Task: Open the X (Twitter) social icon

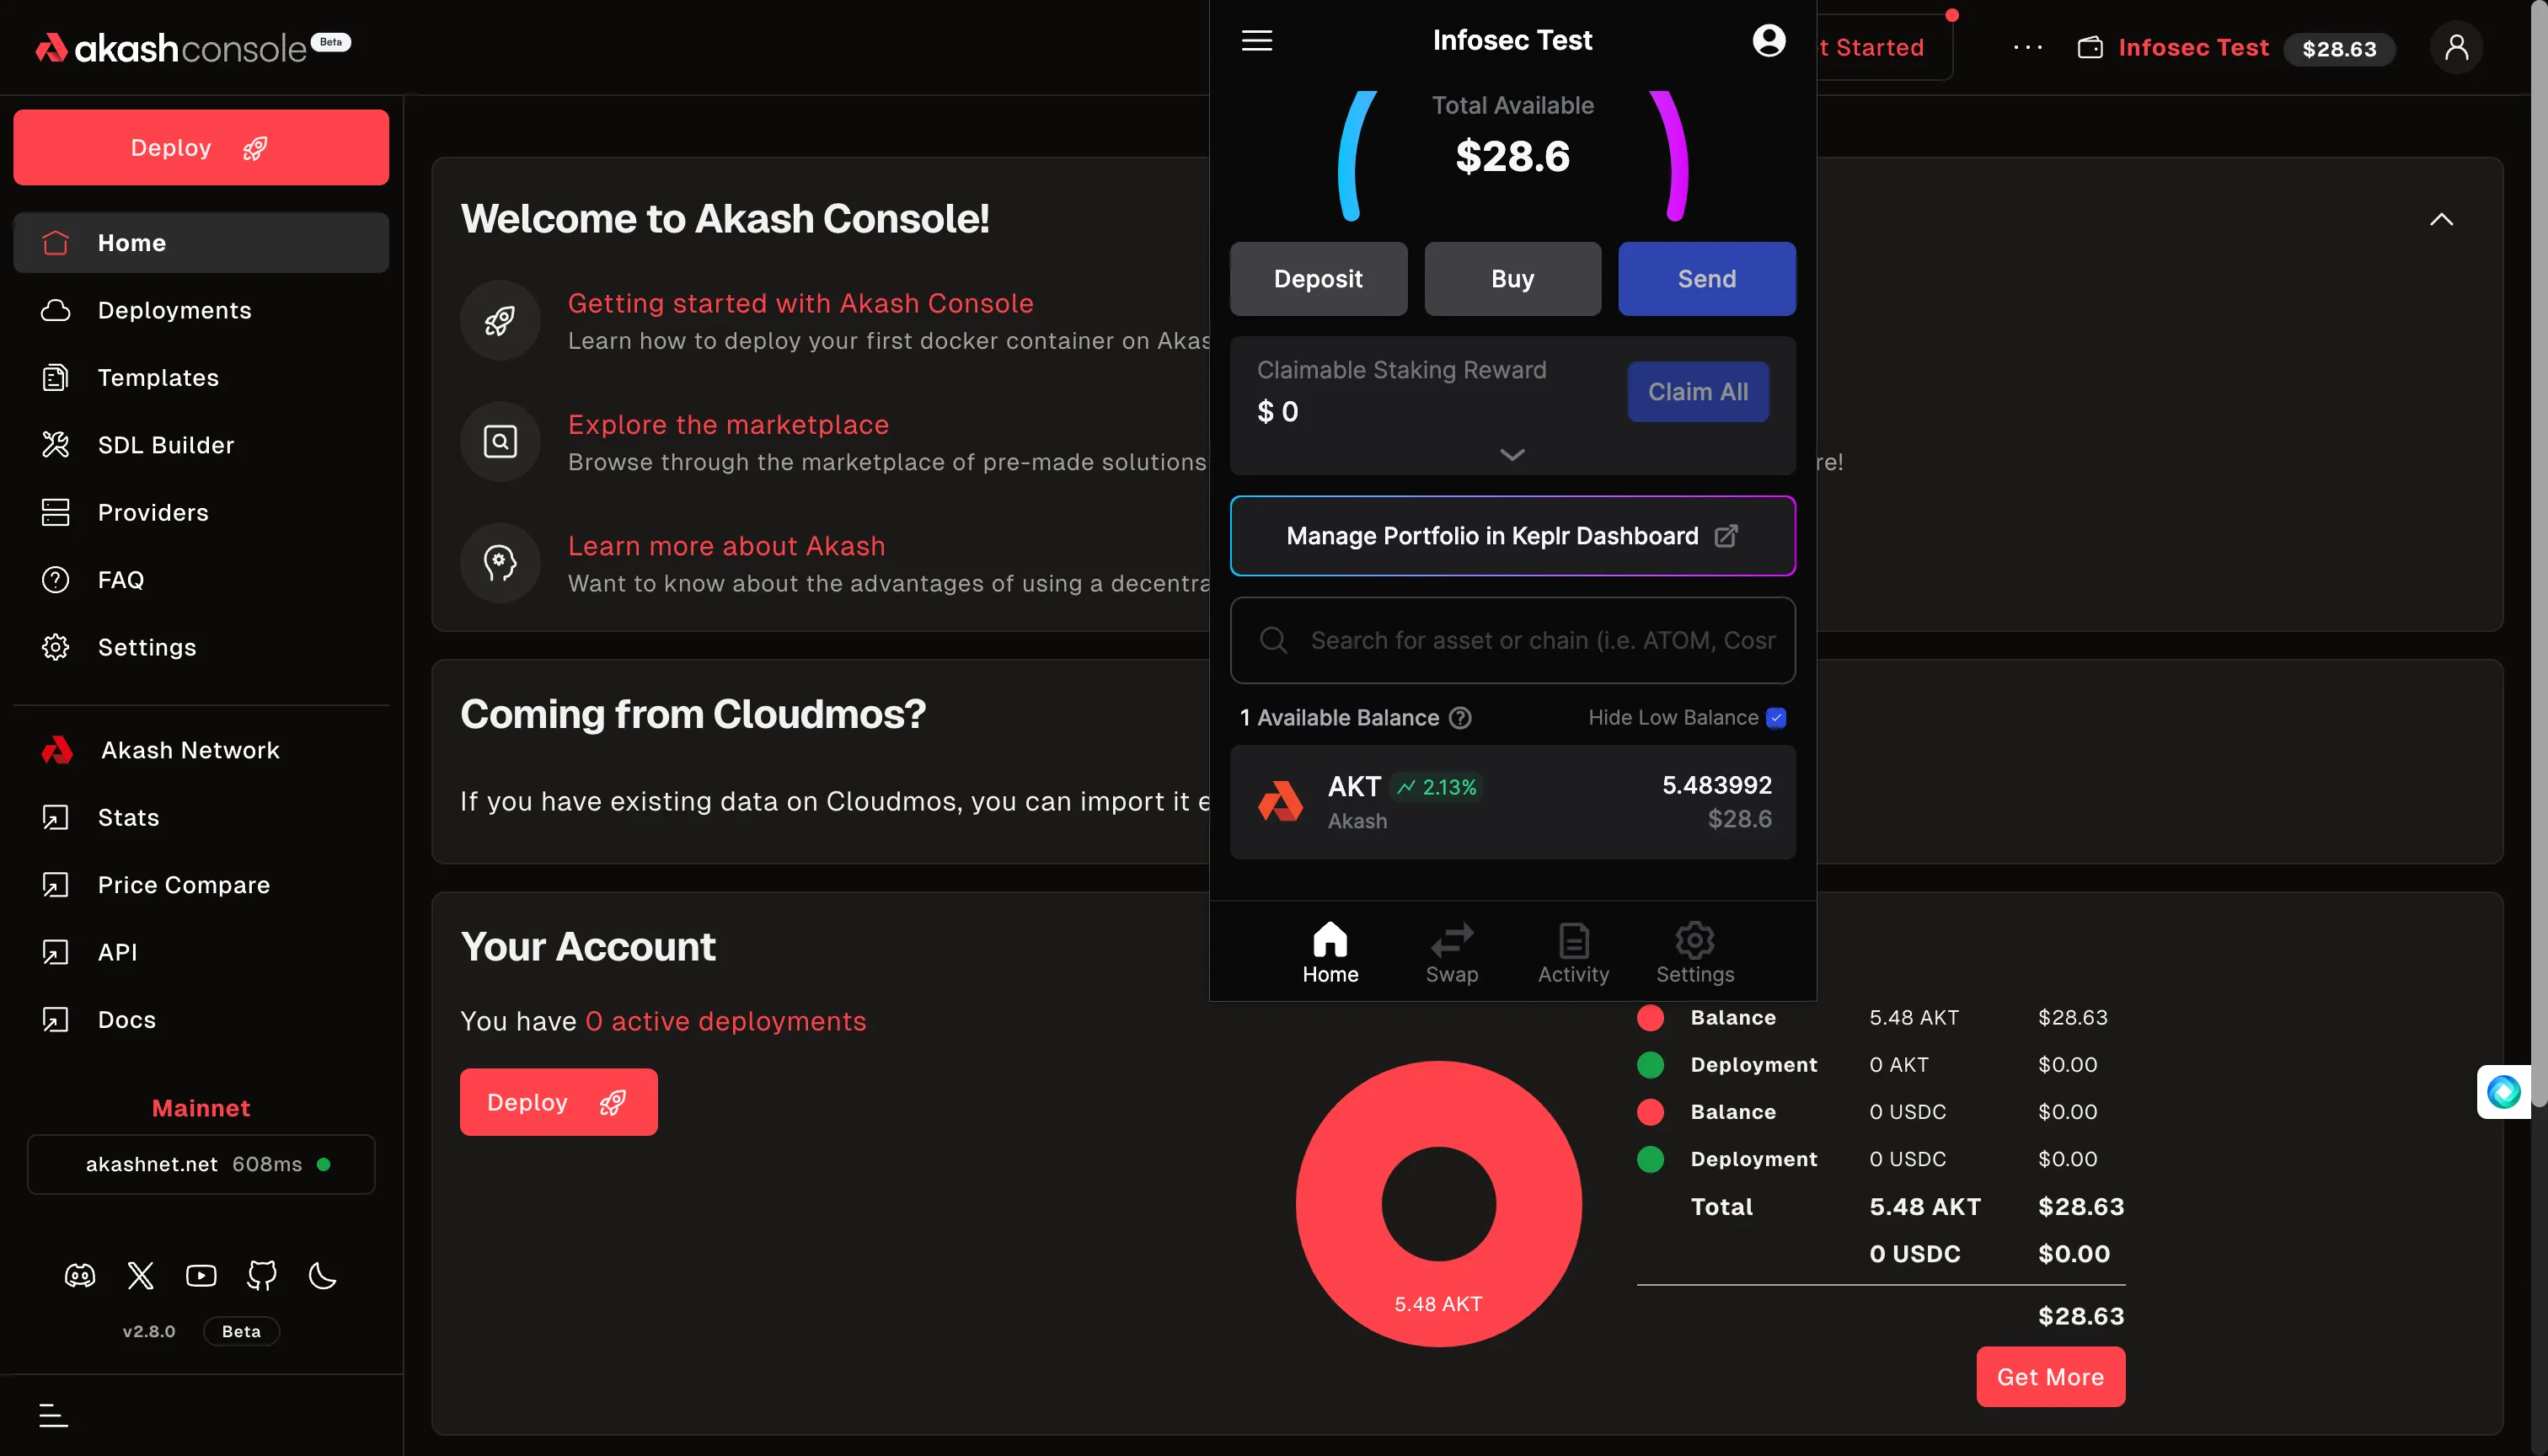Action: point(141,1275)
